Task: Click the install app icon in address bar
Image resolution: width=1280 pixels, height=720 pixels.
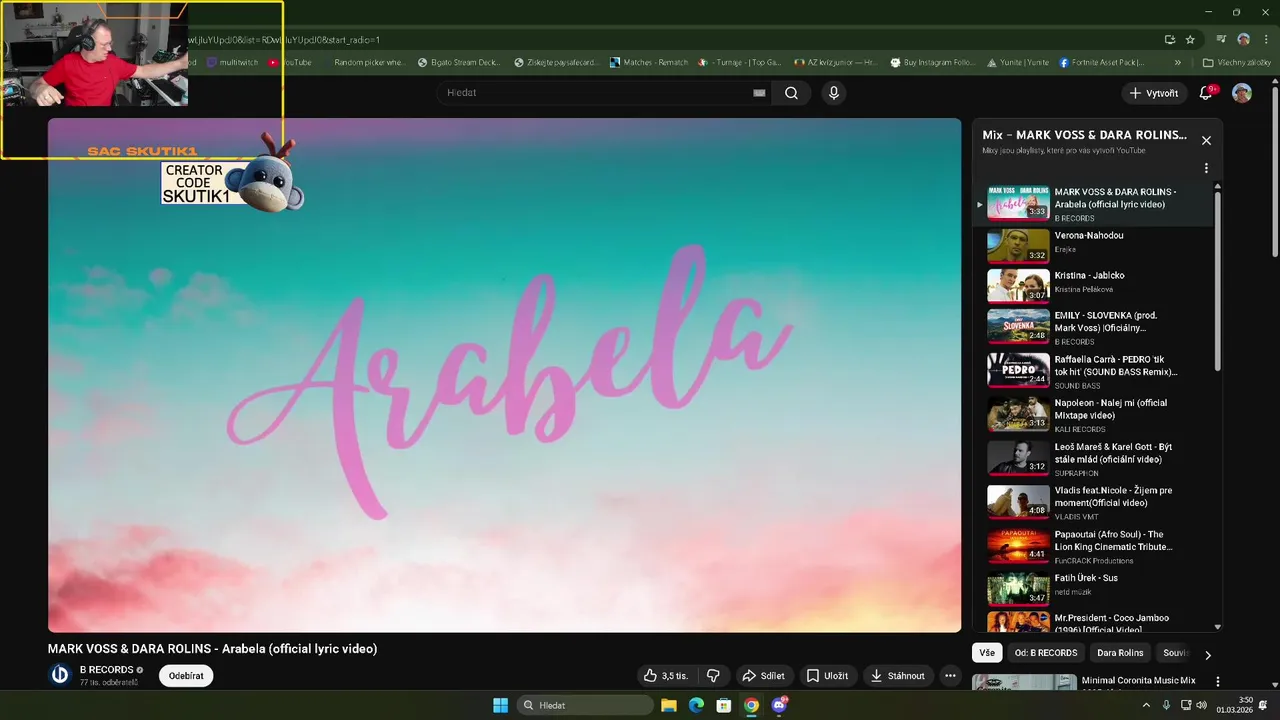Action: [x=1169, y=40]
